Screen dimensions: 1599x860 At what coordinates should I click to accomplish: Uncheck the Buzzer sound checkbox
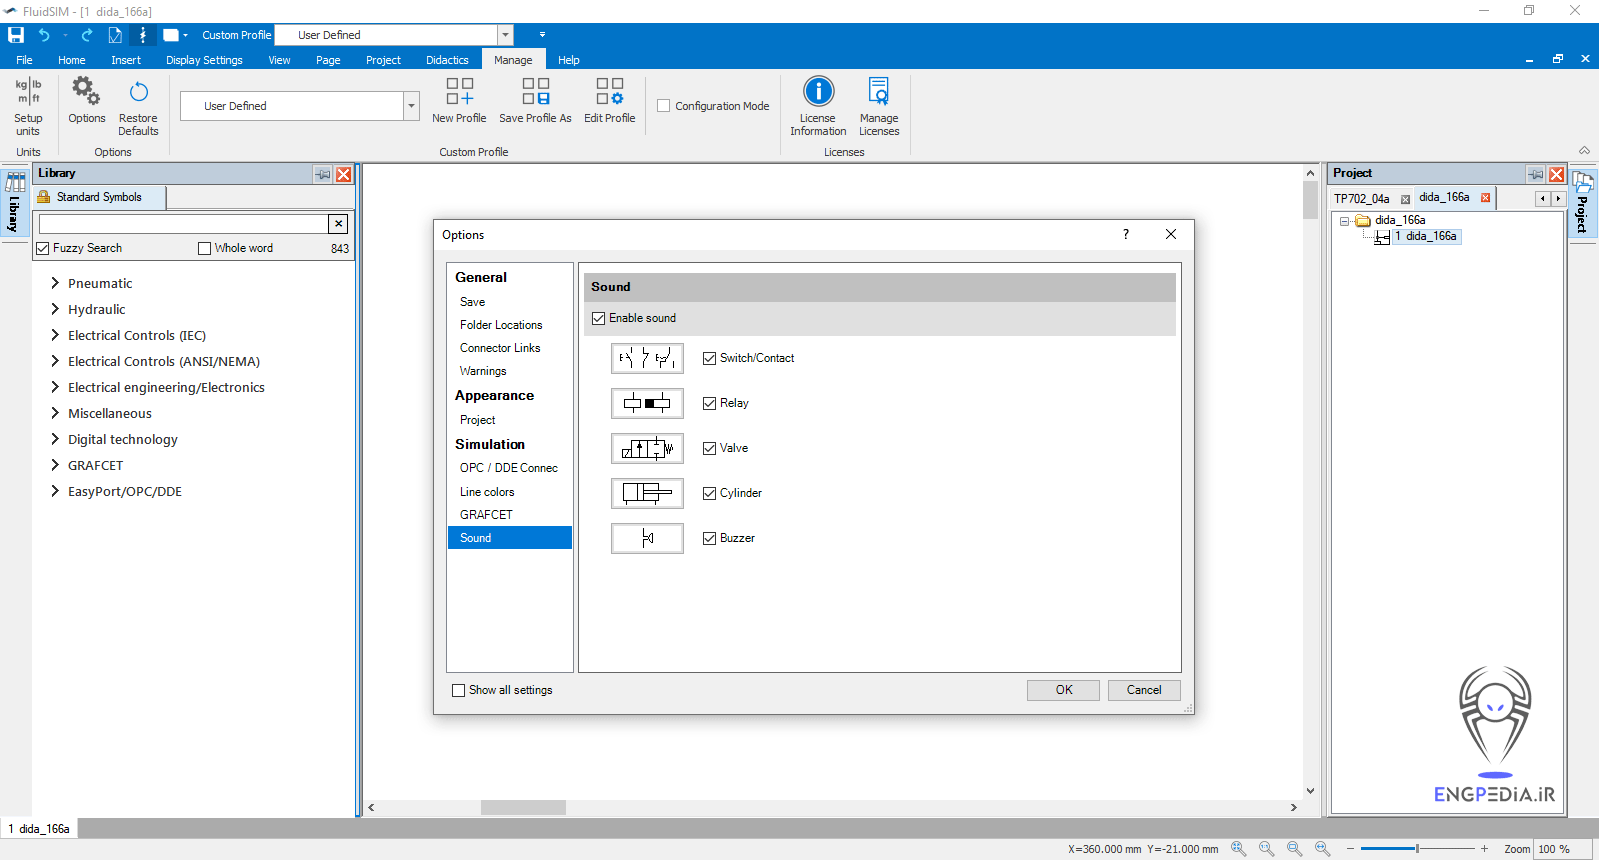[x=710, y=538]
